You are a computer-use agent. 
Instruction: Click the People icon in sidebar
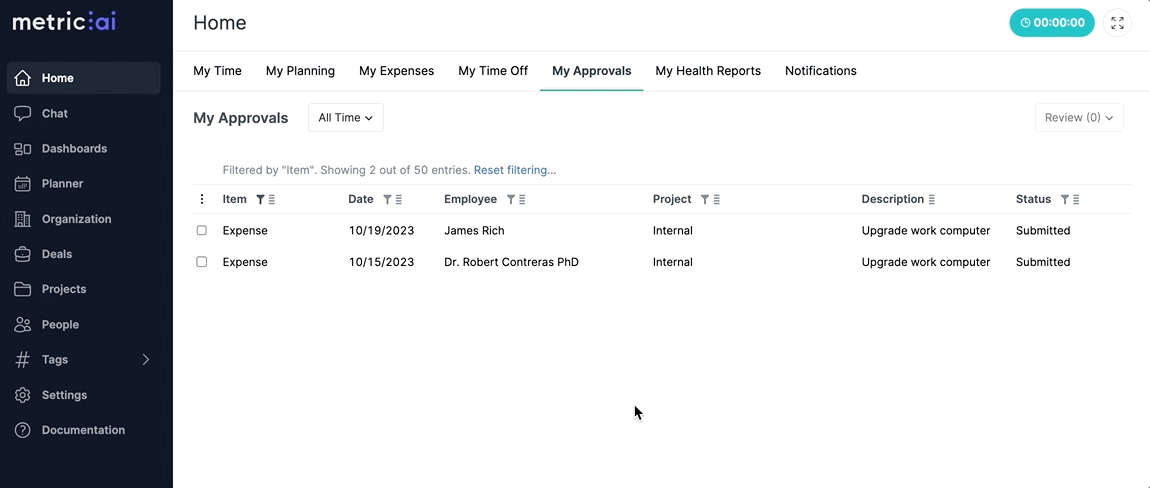click(23, 324)
